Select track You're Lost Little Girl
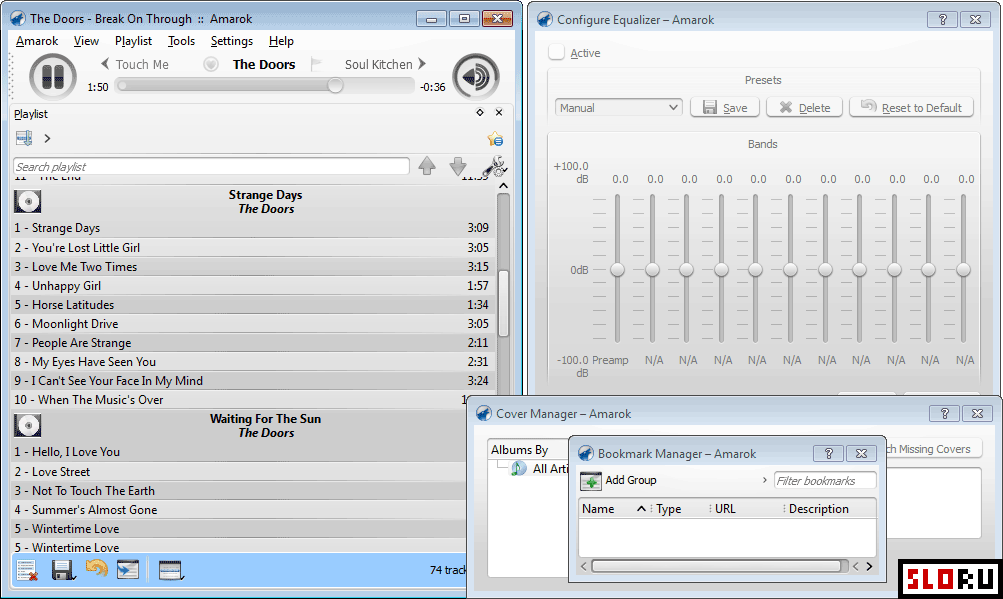1003x599 pixels. [x=252, y=248]
